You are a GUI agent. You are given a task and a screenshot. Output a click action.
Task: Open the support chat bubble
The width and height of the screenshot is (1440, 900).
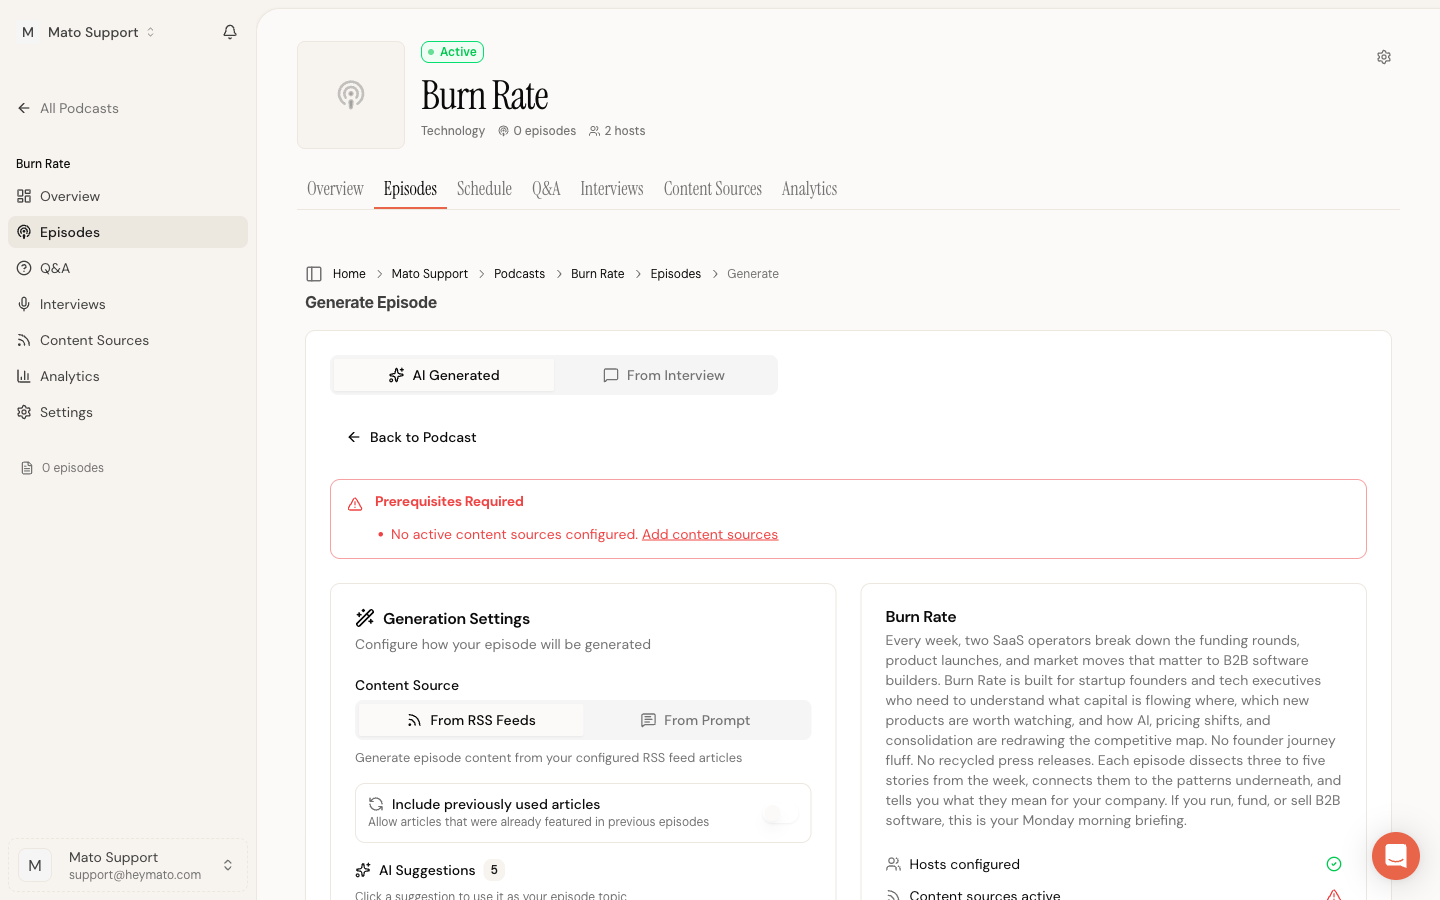(x=1396, y=856)
